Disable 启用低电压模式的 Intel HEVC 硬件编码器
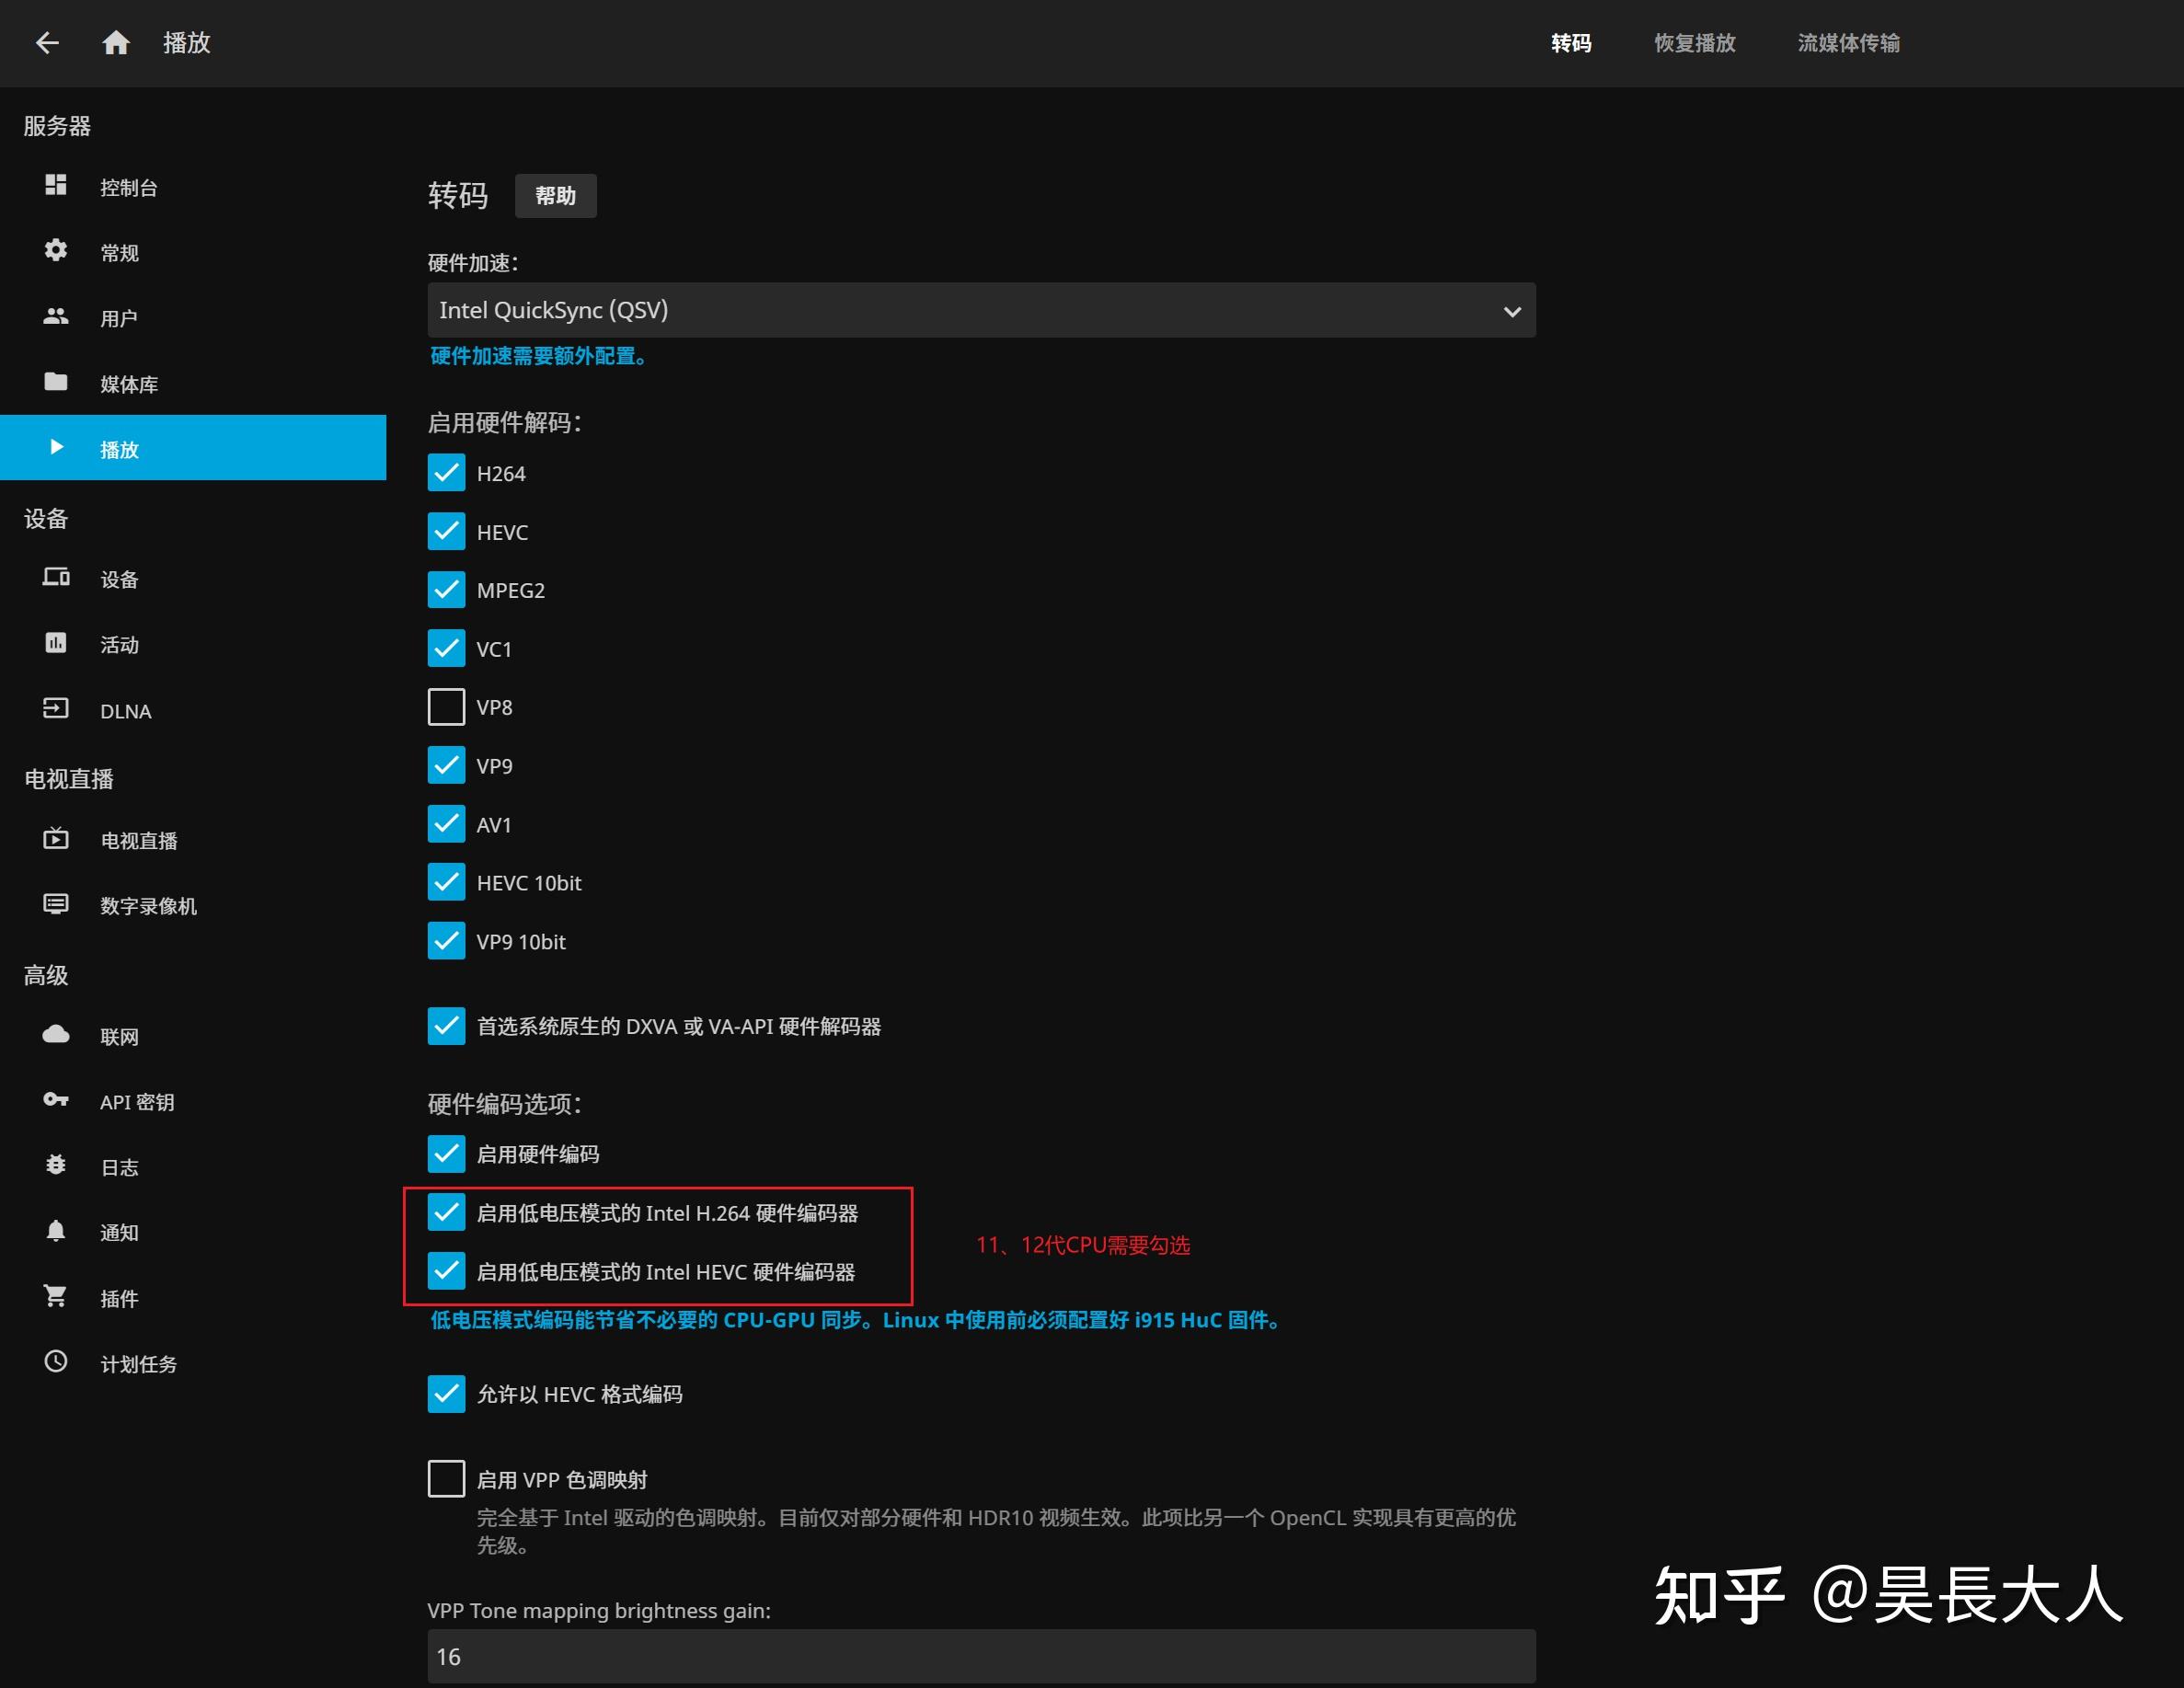This screenshot has width=2184, height=1688. click(446, 1271)
